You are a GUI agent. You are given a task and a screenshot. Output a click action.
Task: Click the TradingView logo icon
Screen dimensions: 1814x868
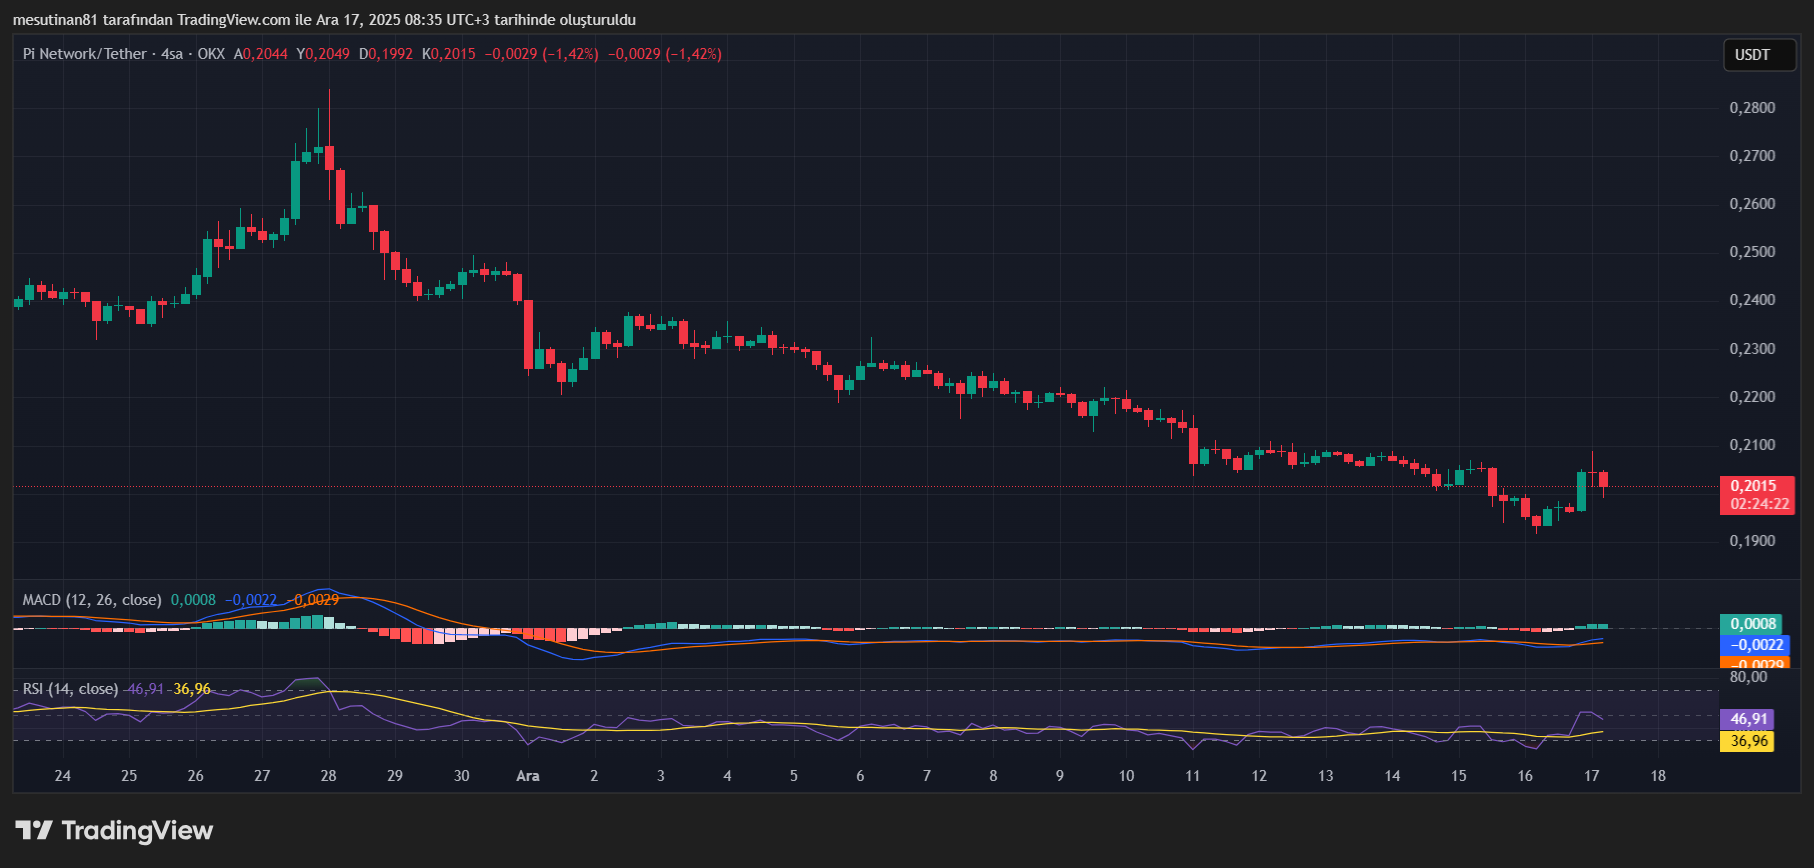[34, 831]
